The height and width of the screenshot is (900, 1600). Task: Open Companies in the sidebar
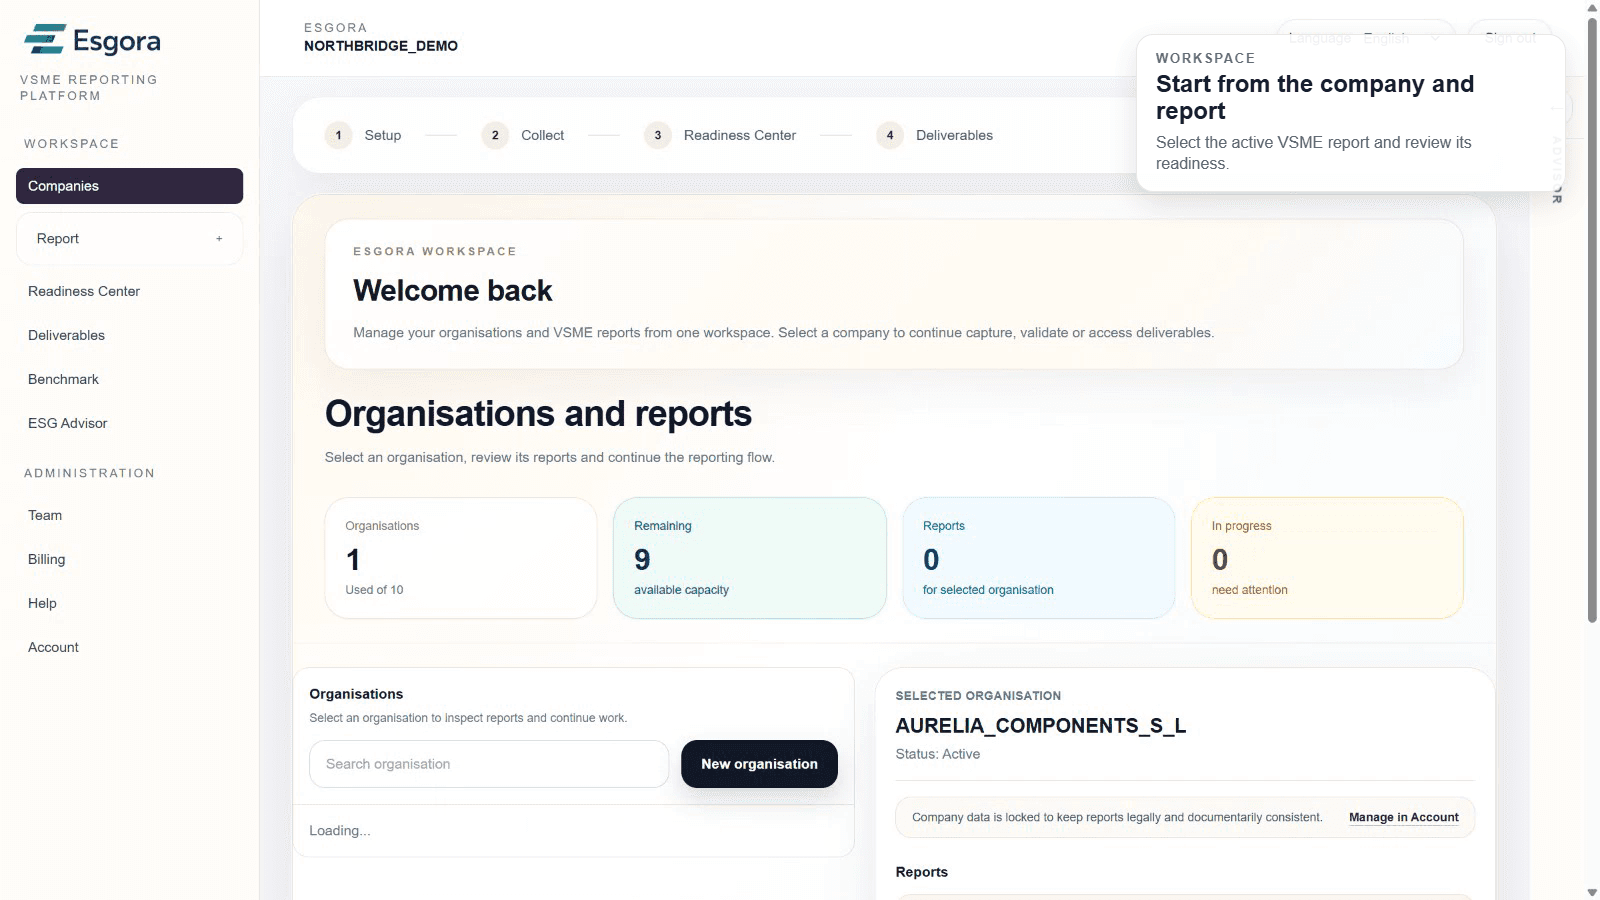[129, 186]
